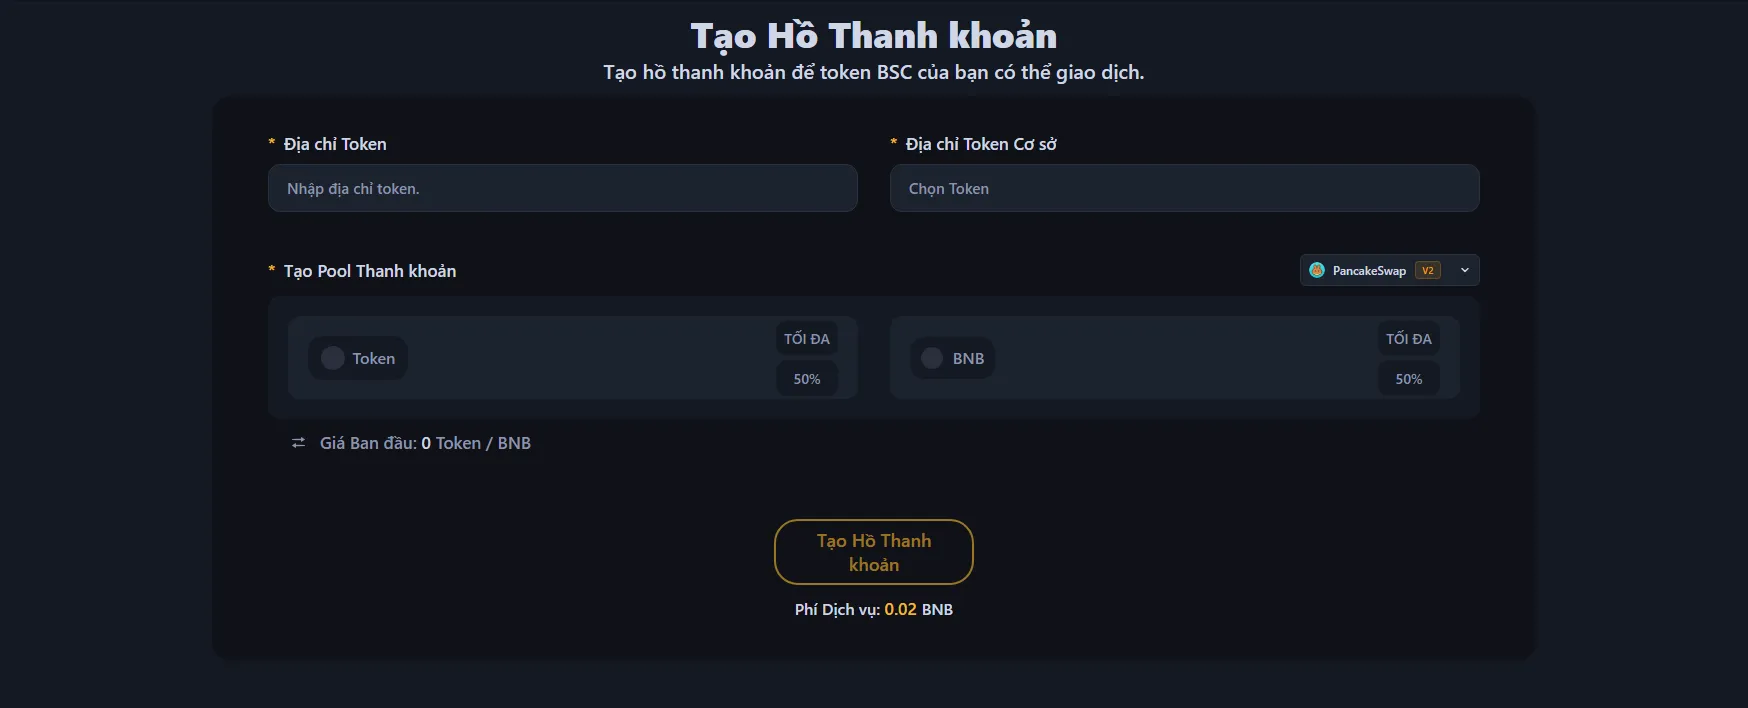Viewport: 1748px width, 708px height.
Task: Focus the "Nhập địa chỉ token" input field
Action: 562,188
